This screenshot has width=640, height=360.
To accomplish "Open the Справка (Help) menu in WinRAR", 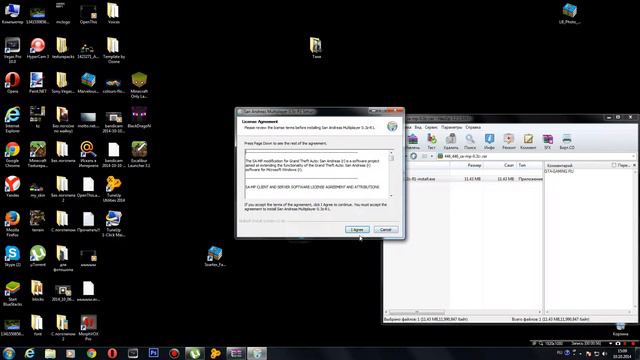I will [x=473, y=127].
